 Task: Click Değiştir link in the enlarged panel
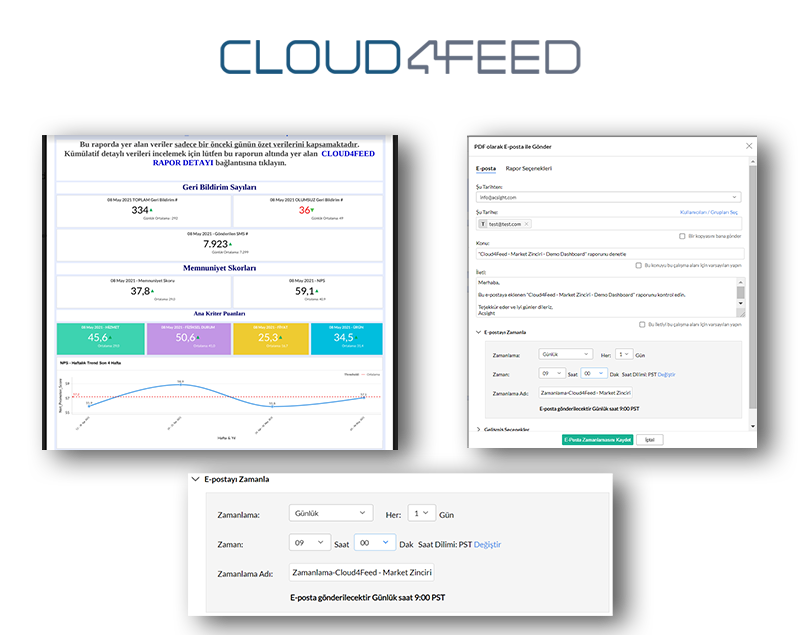click(x=487, y=544)
